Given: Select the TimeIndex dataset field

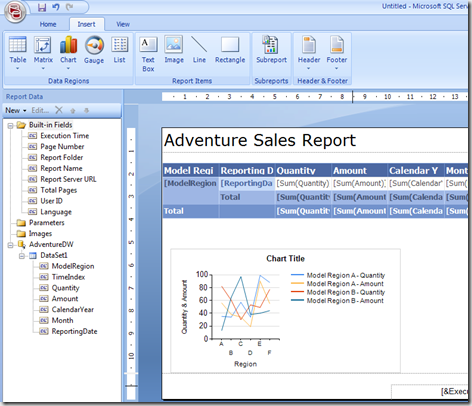Looking at the screenshot, I should point(68,277).
